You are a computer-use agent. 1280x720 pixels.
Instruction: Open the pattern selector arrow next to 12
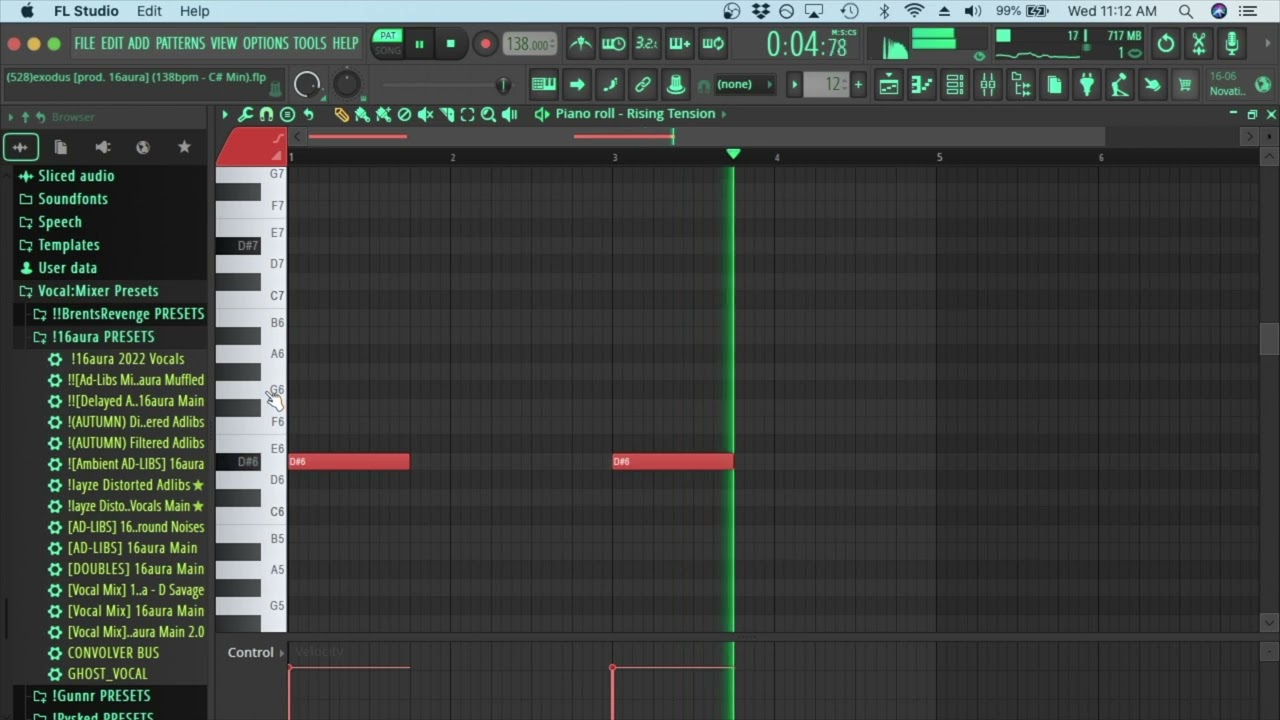pyautogui.click(x=795, y=85)
